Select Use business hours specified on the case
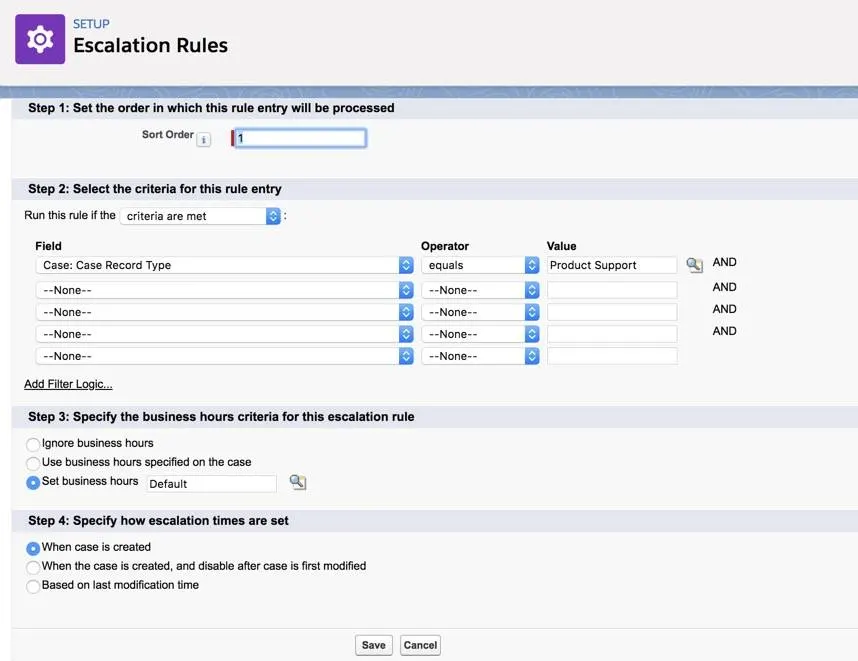Viewport: 858px width, 661px height. (33, 463)
